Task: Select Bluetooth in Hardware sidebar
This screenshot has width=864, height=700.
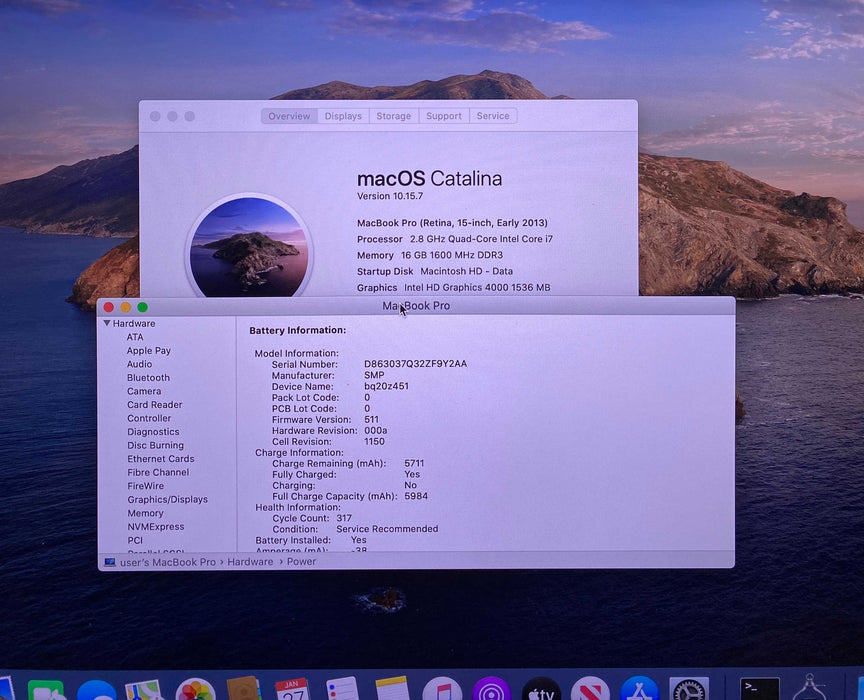Action: point(148,378)
